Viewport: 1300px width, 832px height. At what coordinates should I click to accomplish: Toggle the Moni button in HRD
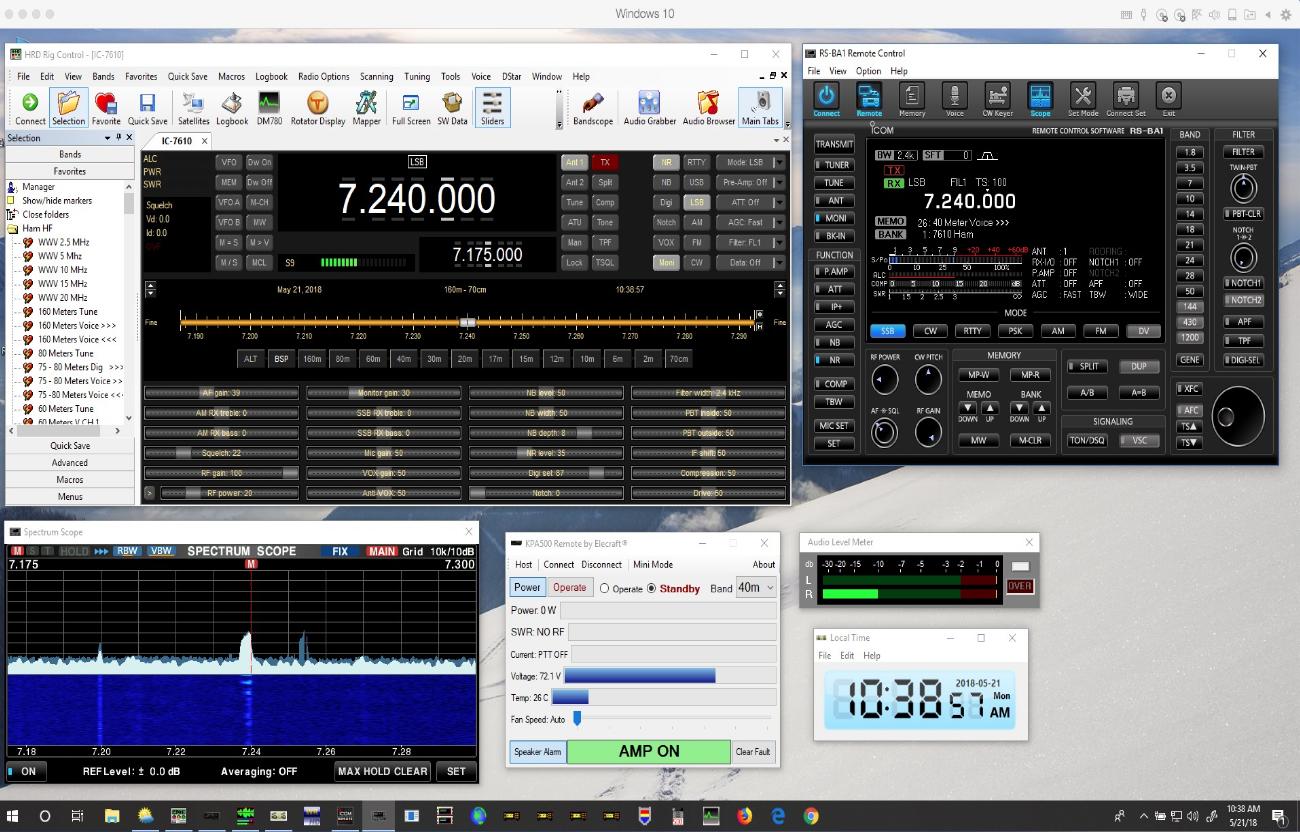(666, 262)
